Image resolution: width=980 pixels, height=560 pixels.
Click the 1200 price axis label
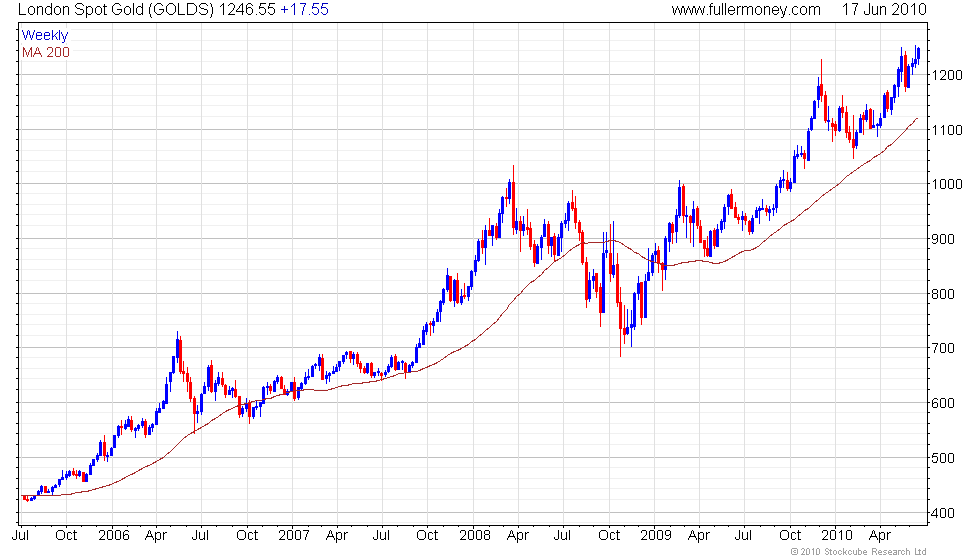point(947,75)
